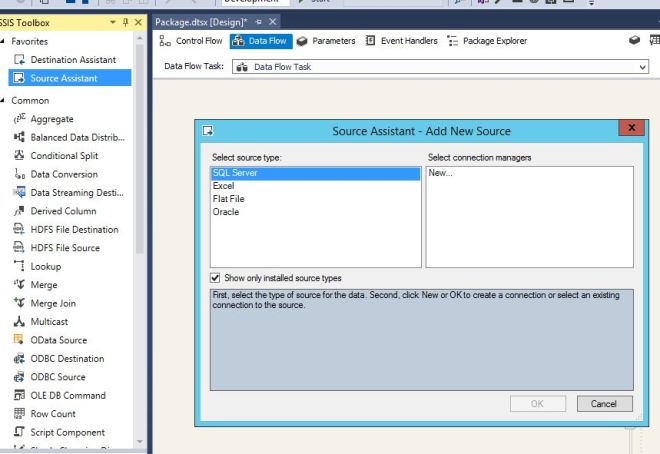Click the Cancel button in dialog
The height and width of the screenshot is (454, 660).
[604, 404]
